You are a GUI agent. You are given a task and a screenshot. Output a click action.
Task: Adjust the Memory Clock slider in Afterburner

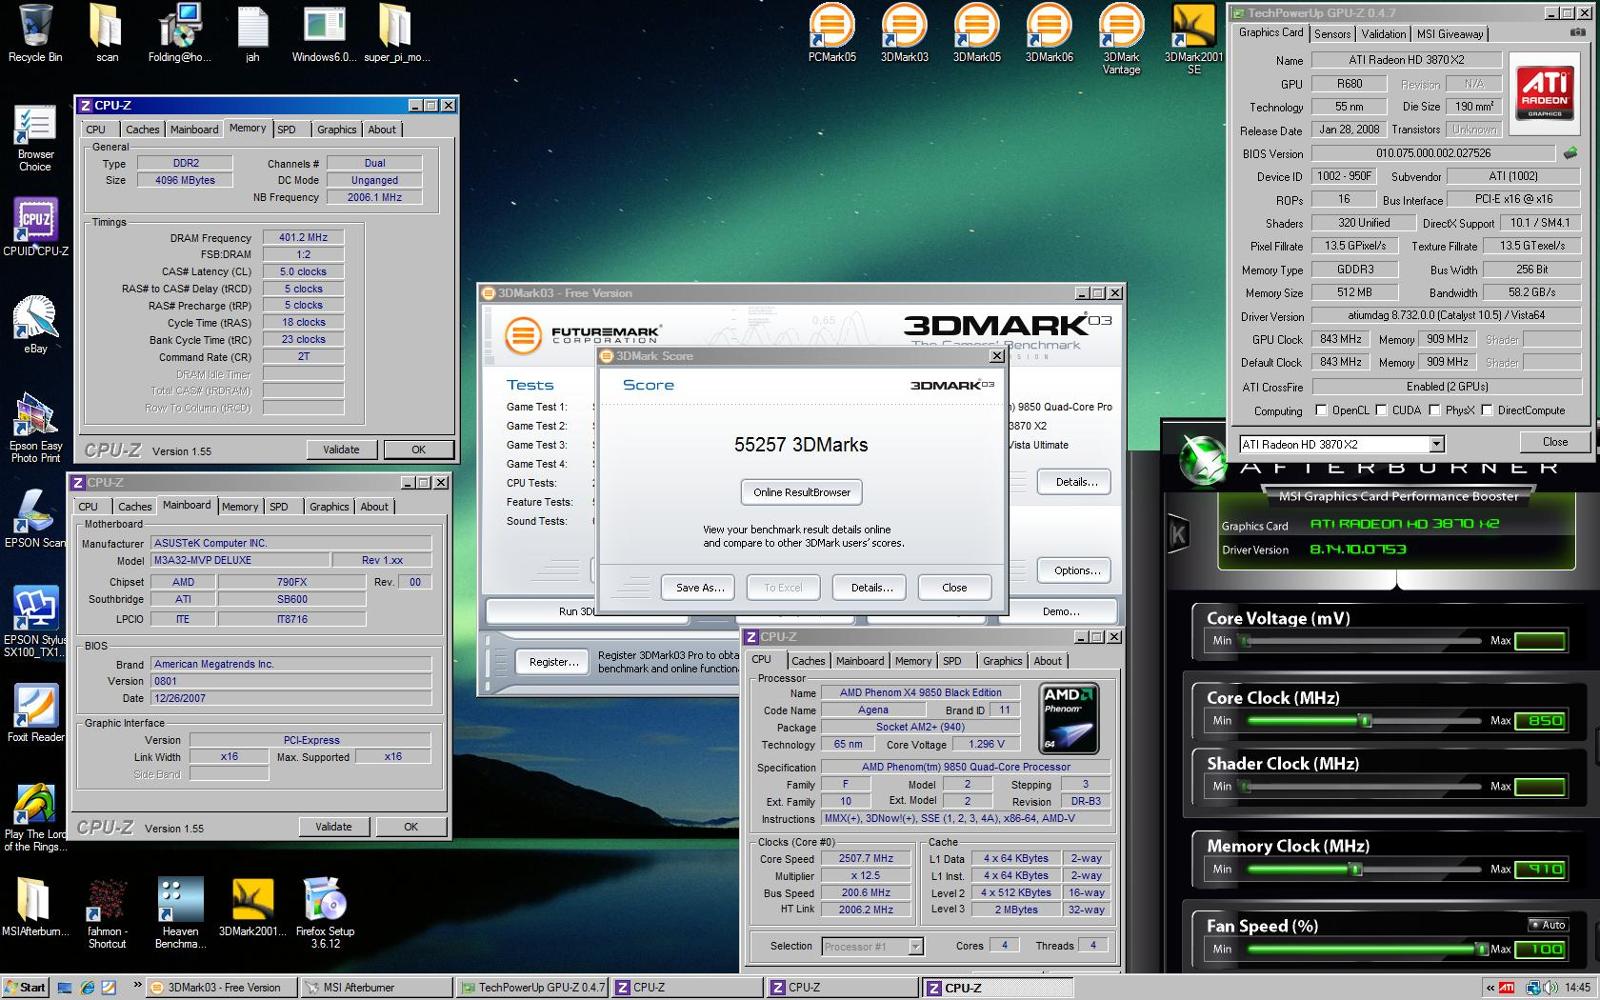1356,869
